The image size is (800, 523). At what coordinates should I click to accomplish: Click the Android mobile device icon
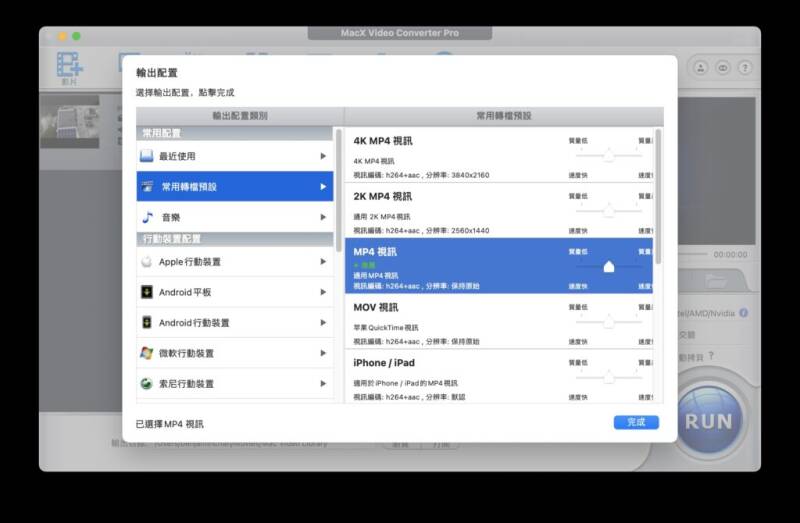(146, 322)
